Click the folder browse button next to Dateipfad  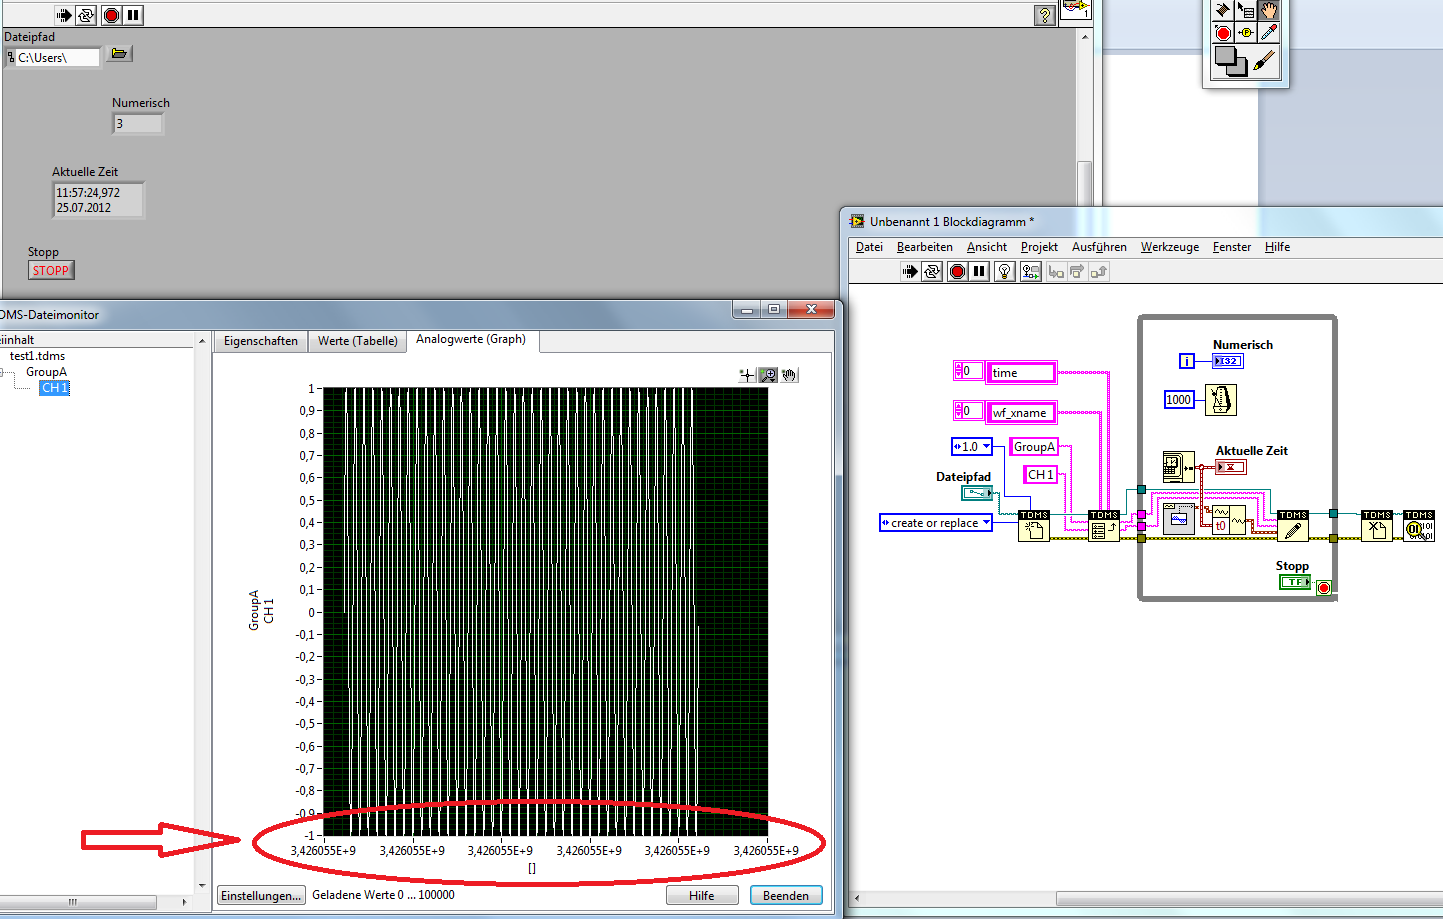click(119, 54)
